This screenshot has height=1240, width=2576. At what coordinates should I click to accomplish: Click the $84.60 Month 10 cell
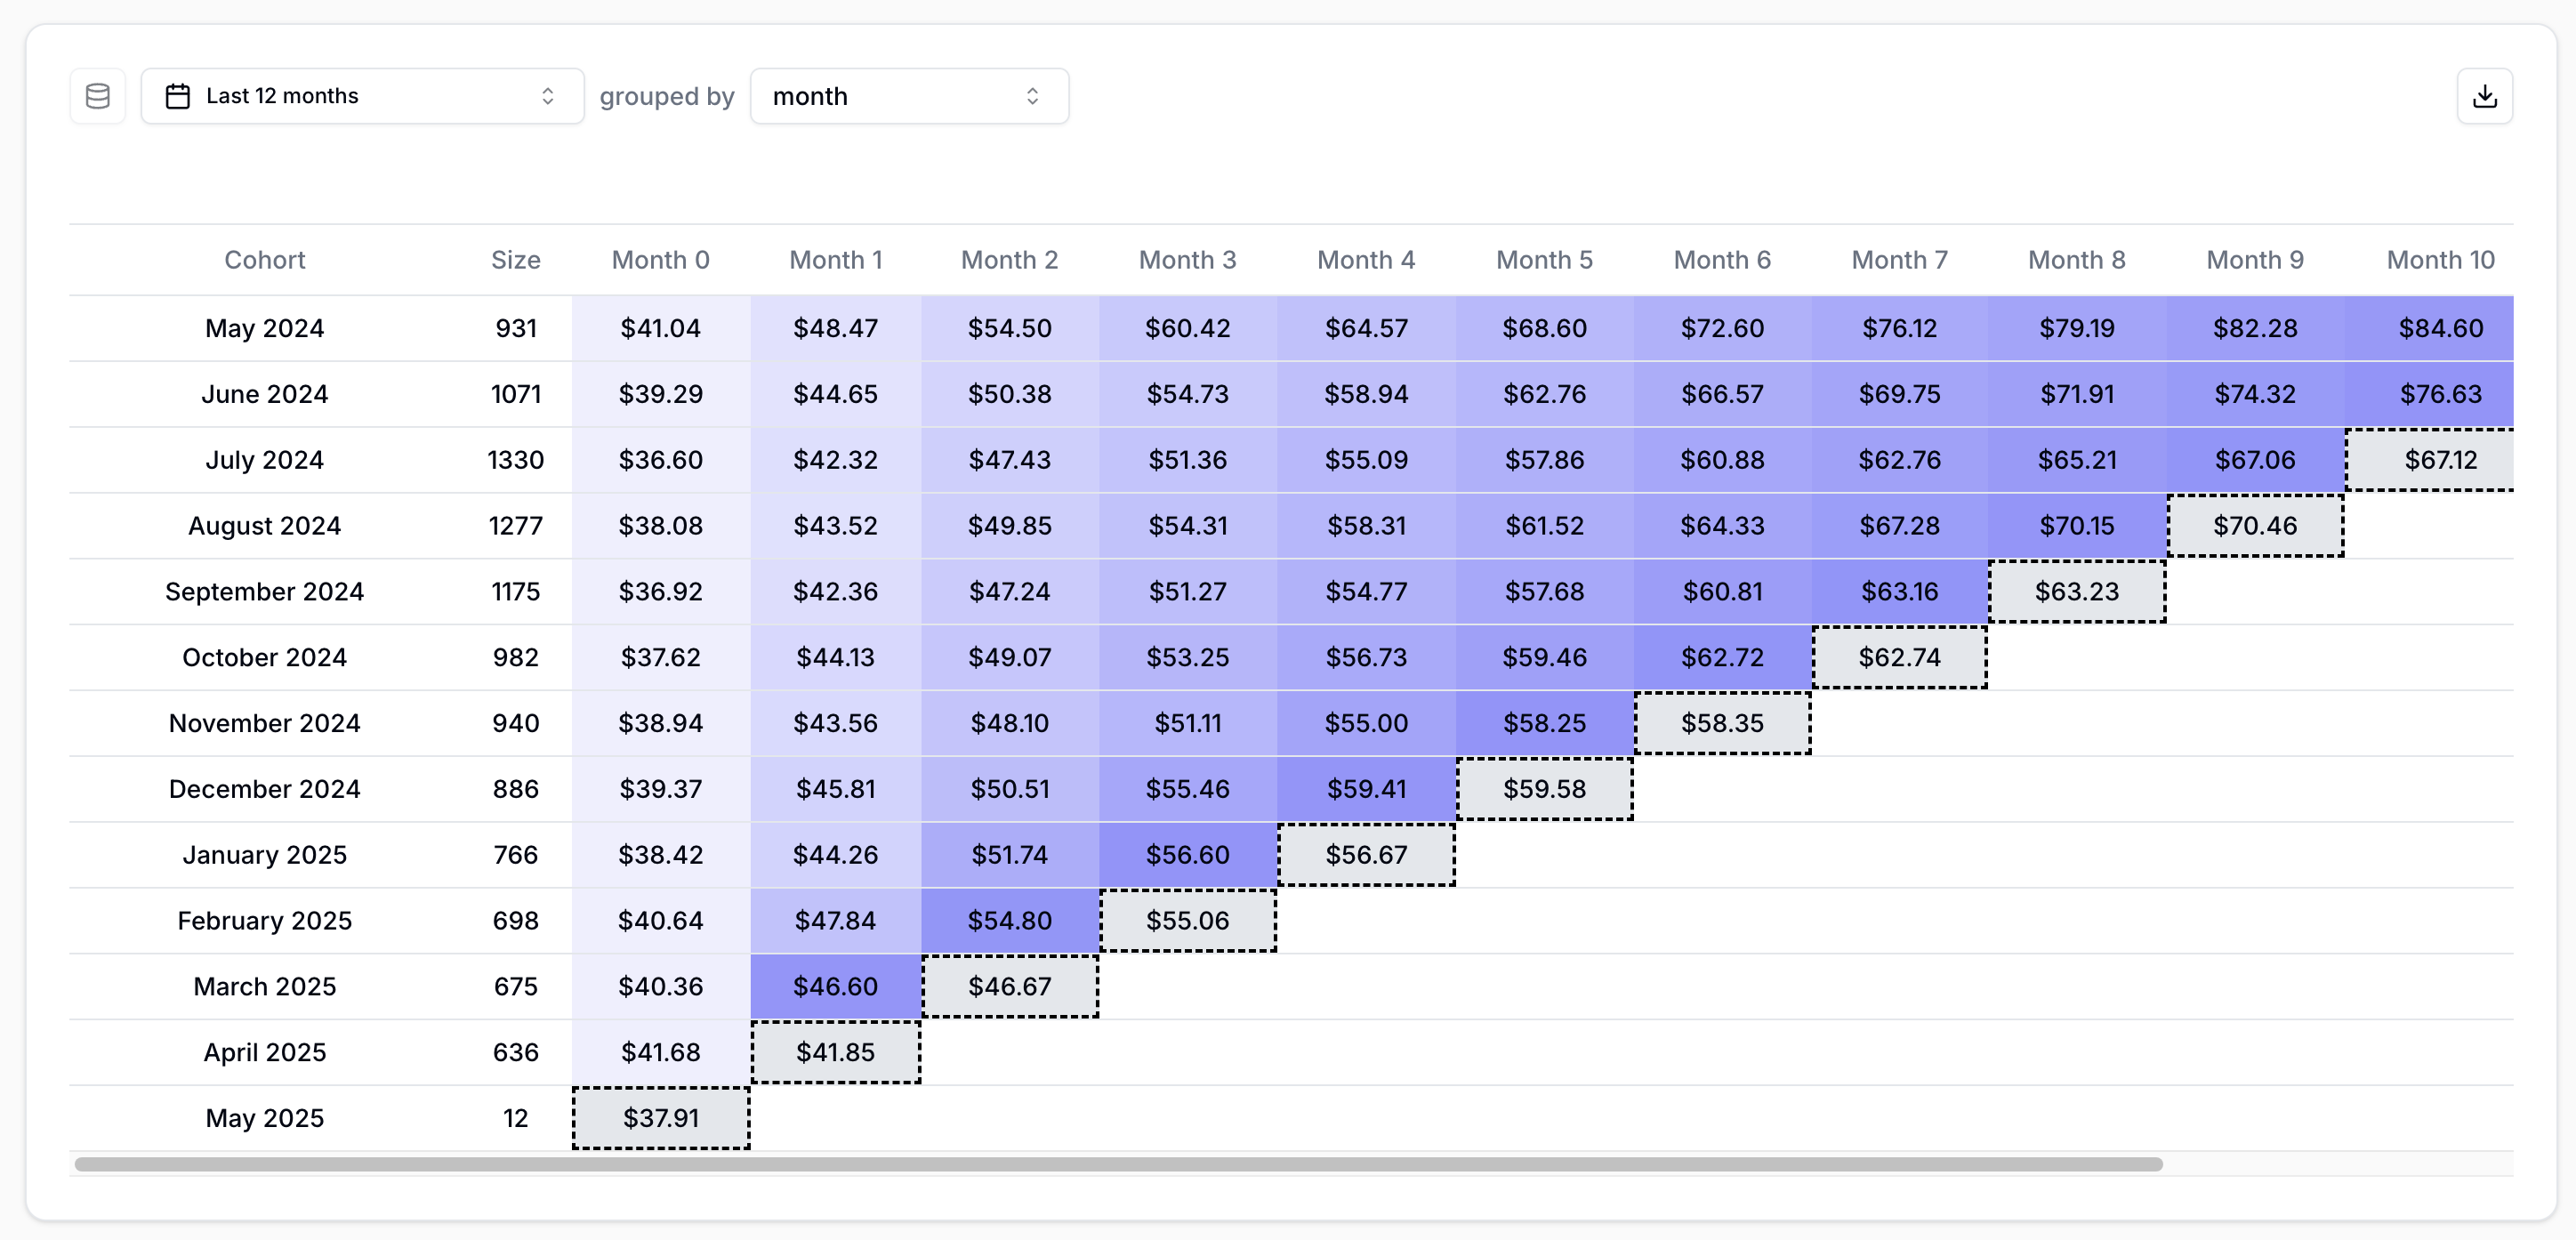tap(2439, 328)
